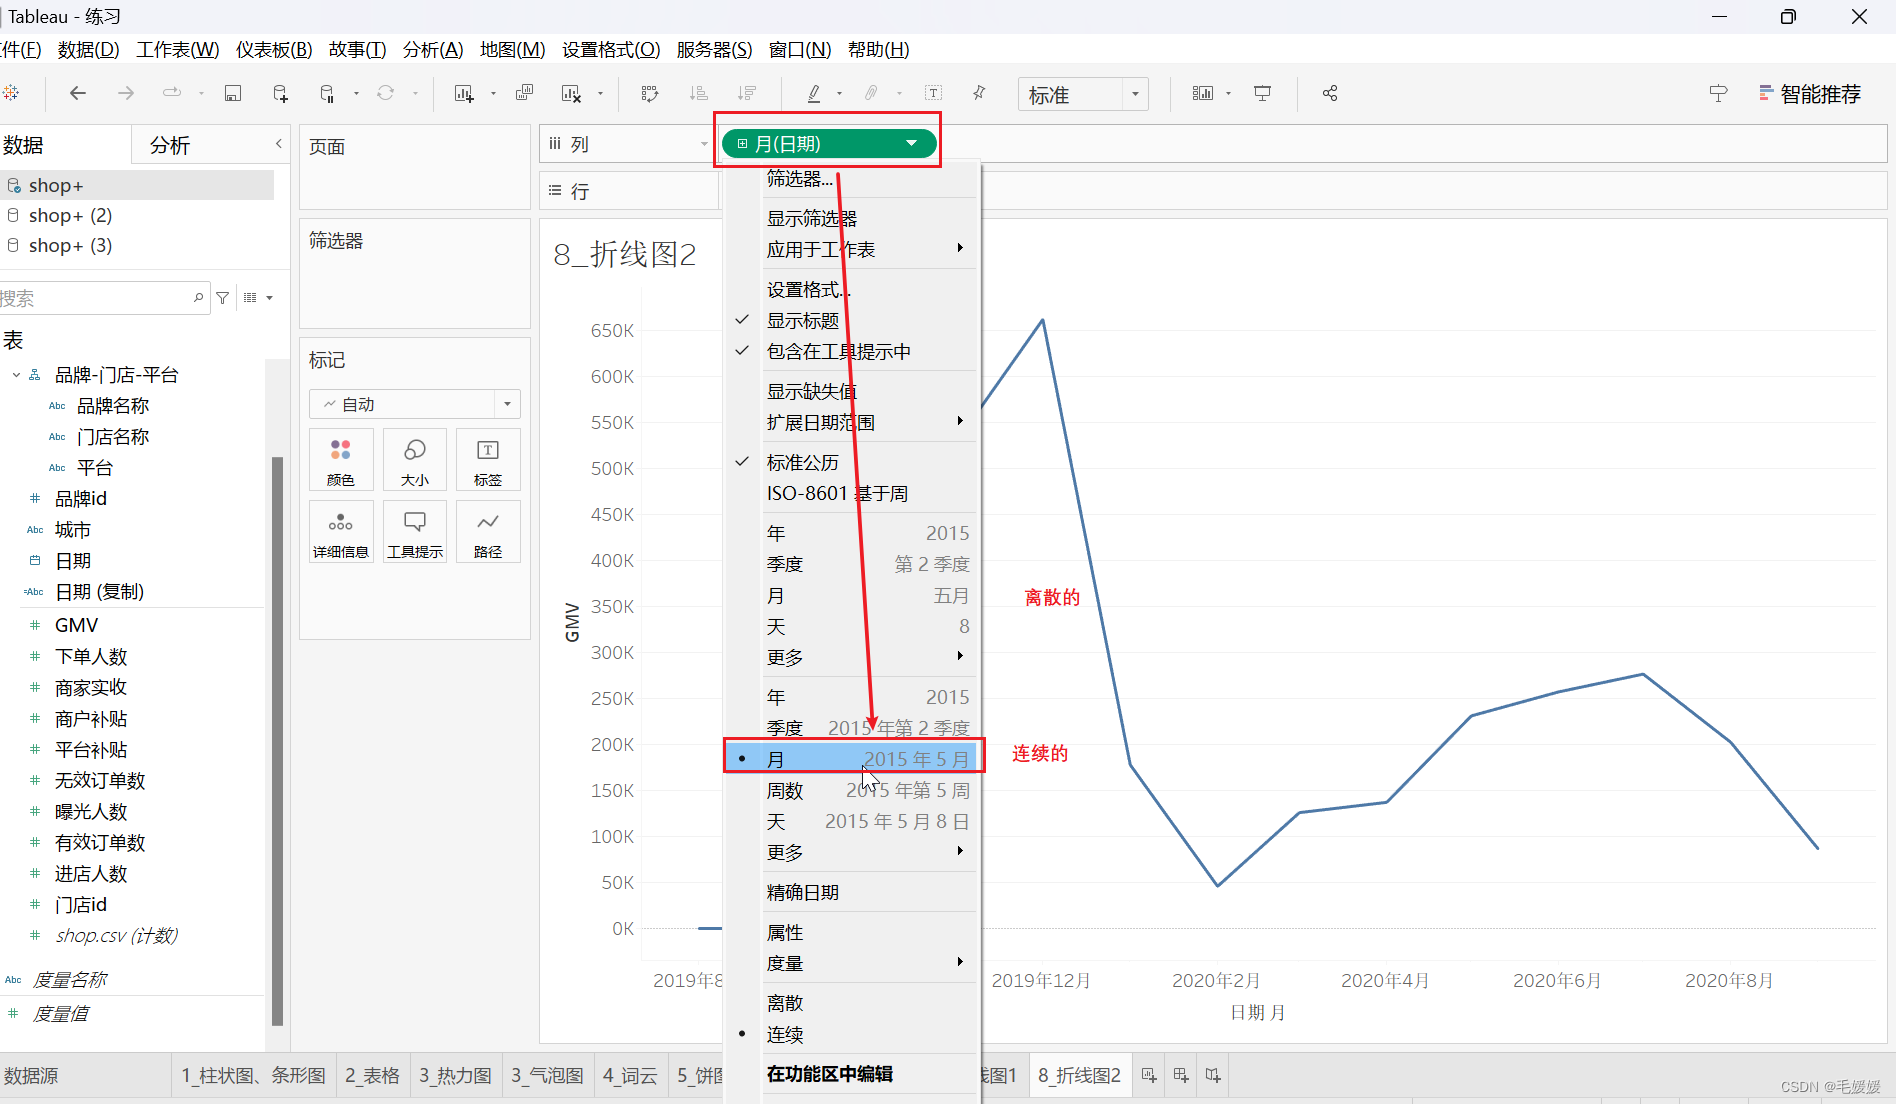The image size is (1896, 1104).
Task: Click the new story tab icon at bottom
Action: point(1213,1076)
